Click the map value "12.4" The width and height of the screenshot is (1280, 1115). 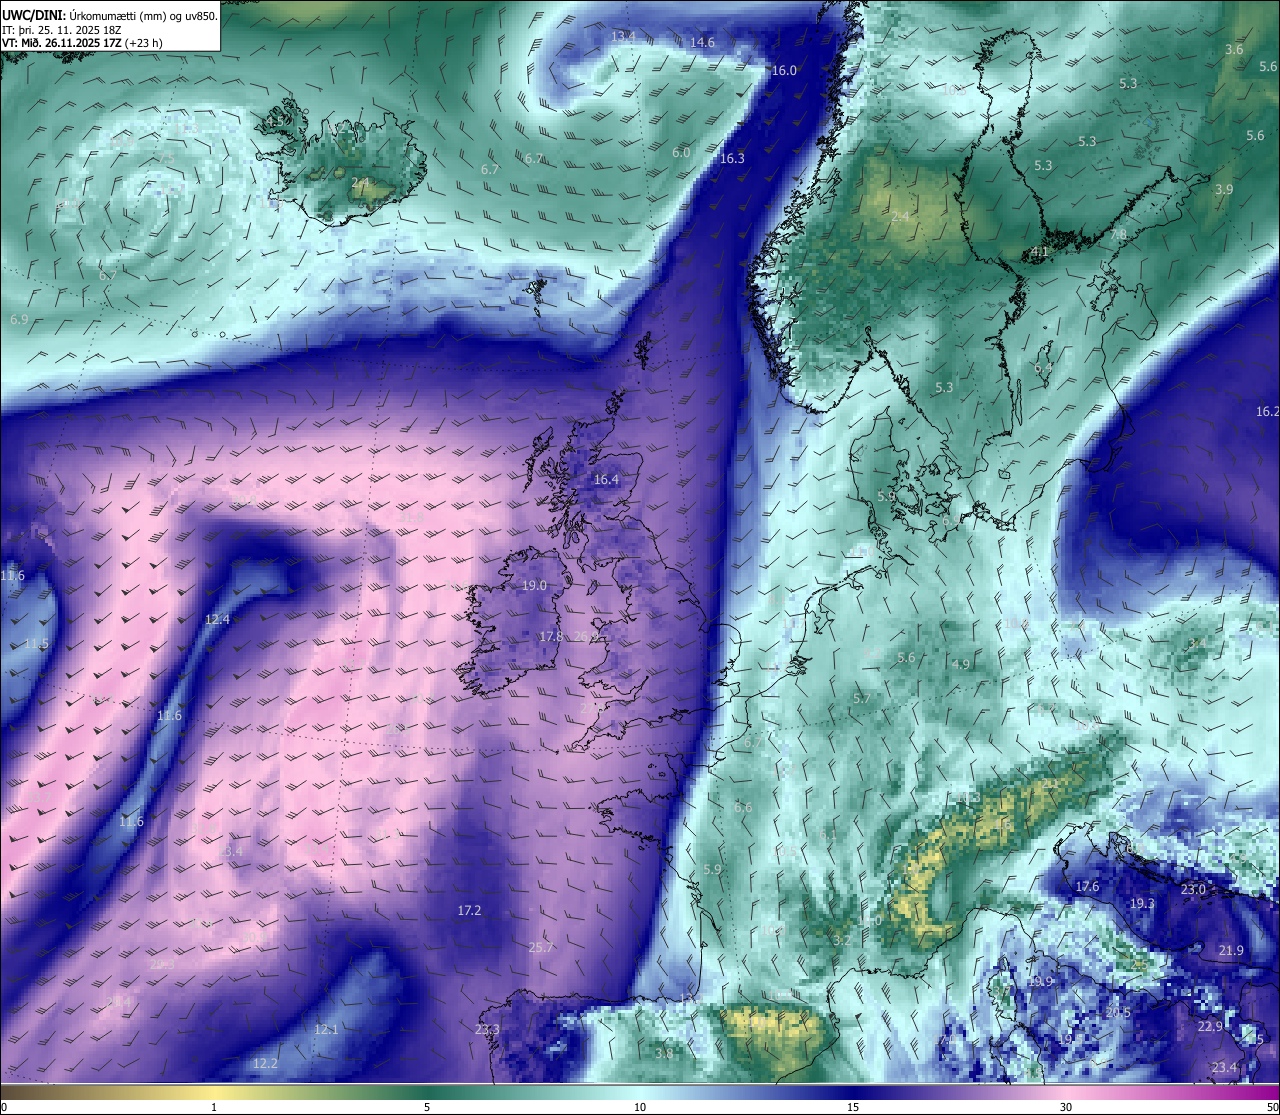pyautogui.click(x=217, y=620)
